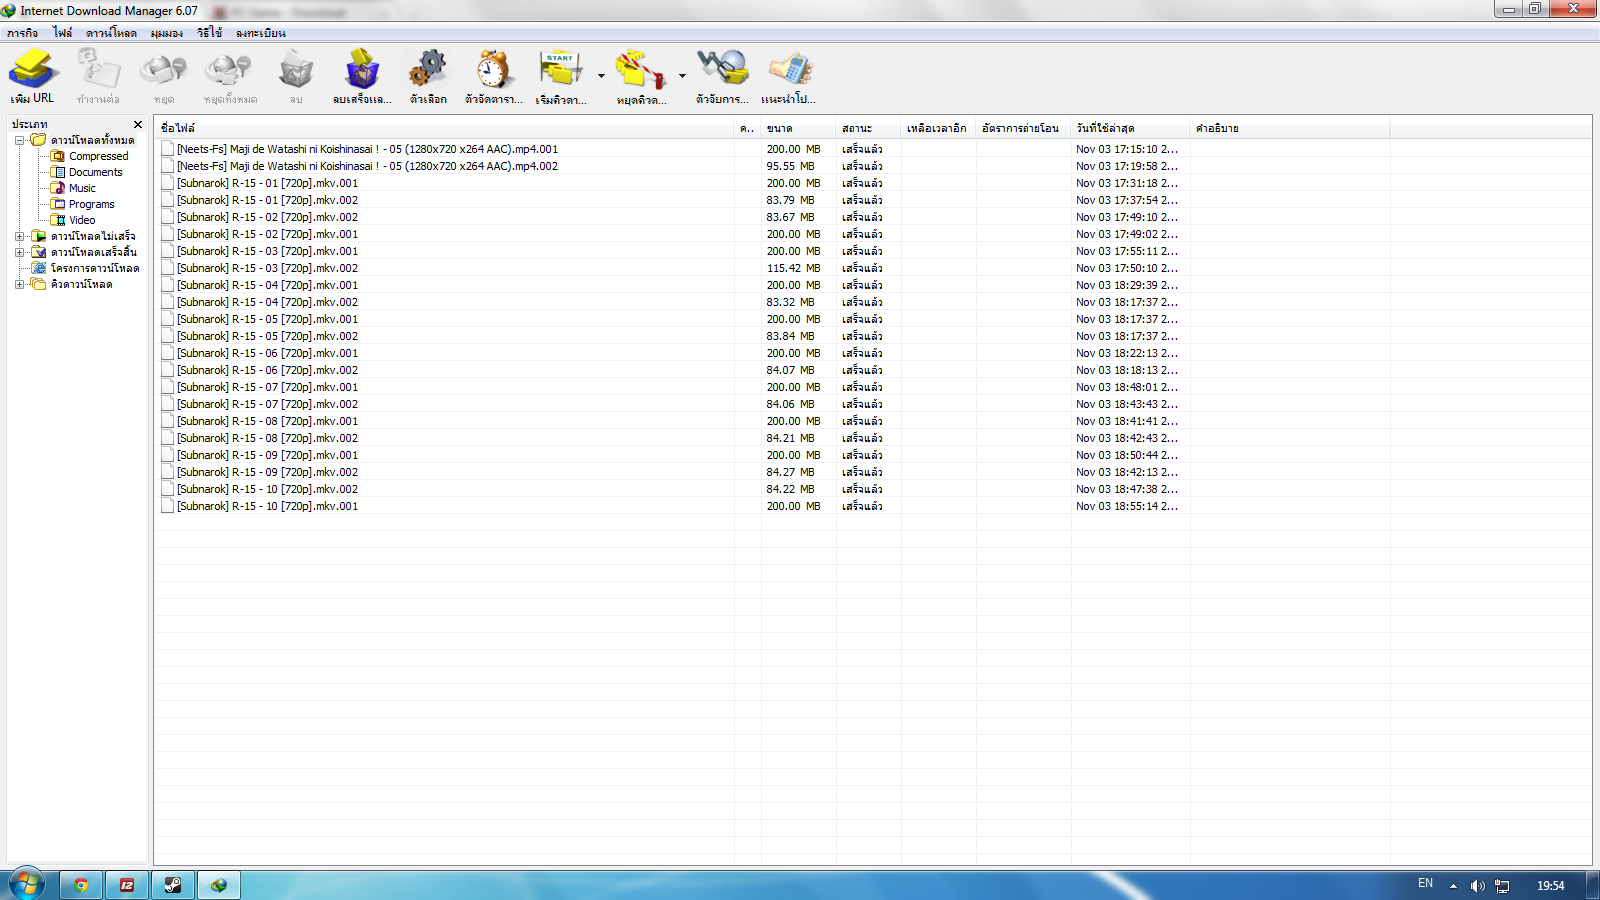This screenshot has width=1600, height=900.
Task: Click the Internet Download Manager taskbar button
Action: (x=219, y=885)
